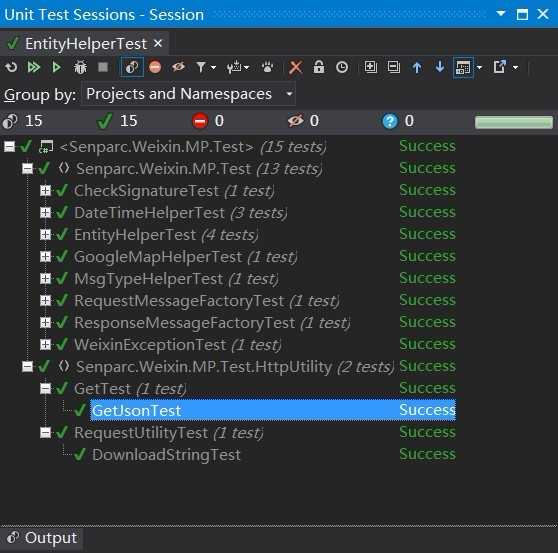
Task: Open the layout options dropdown arrow
Action: (x=479, y=67)
